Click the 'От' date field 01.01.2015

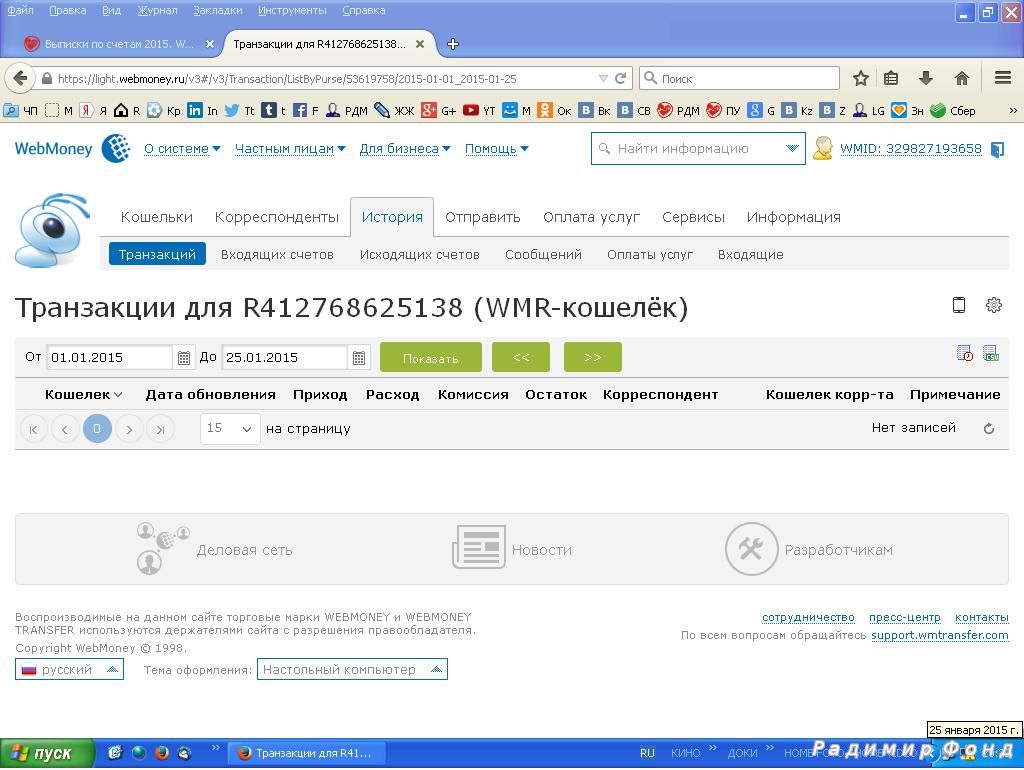tap(109, 357)
